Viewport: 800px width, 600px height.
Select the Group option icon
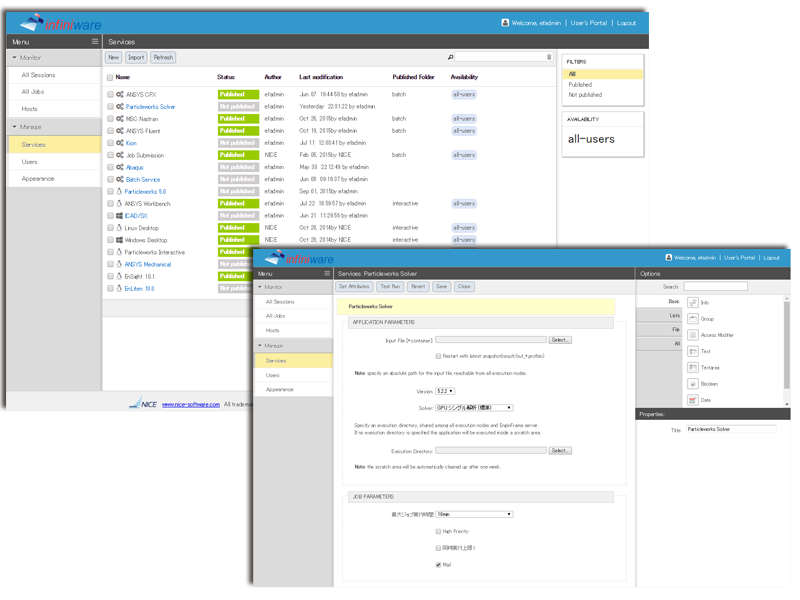coord(693,319)
